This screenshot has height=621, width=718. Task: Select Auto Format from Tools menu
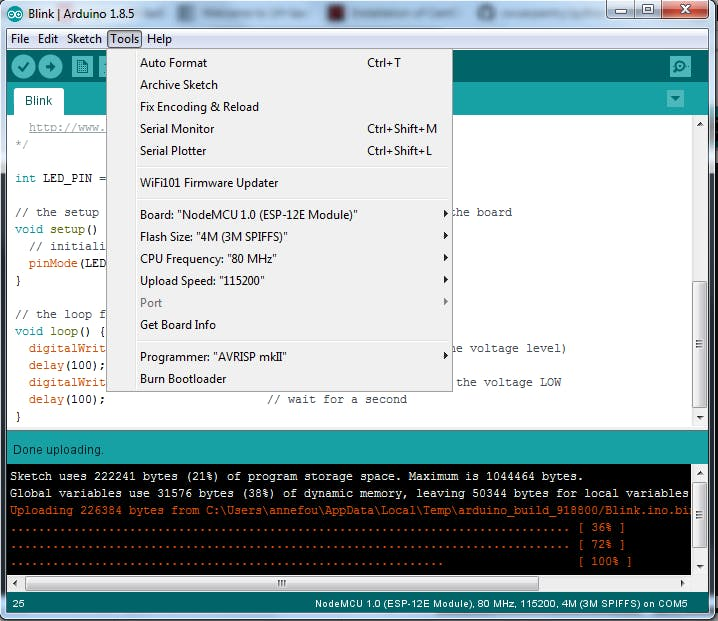(174, 63)
